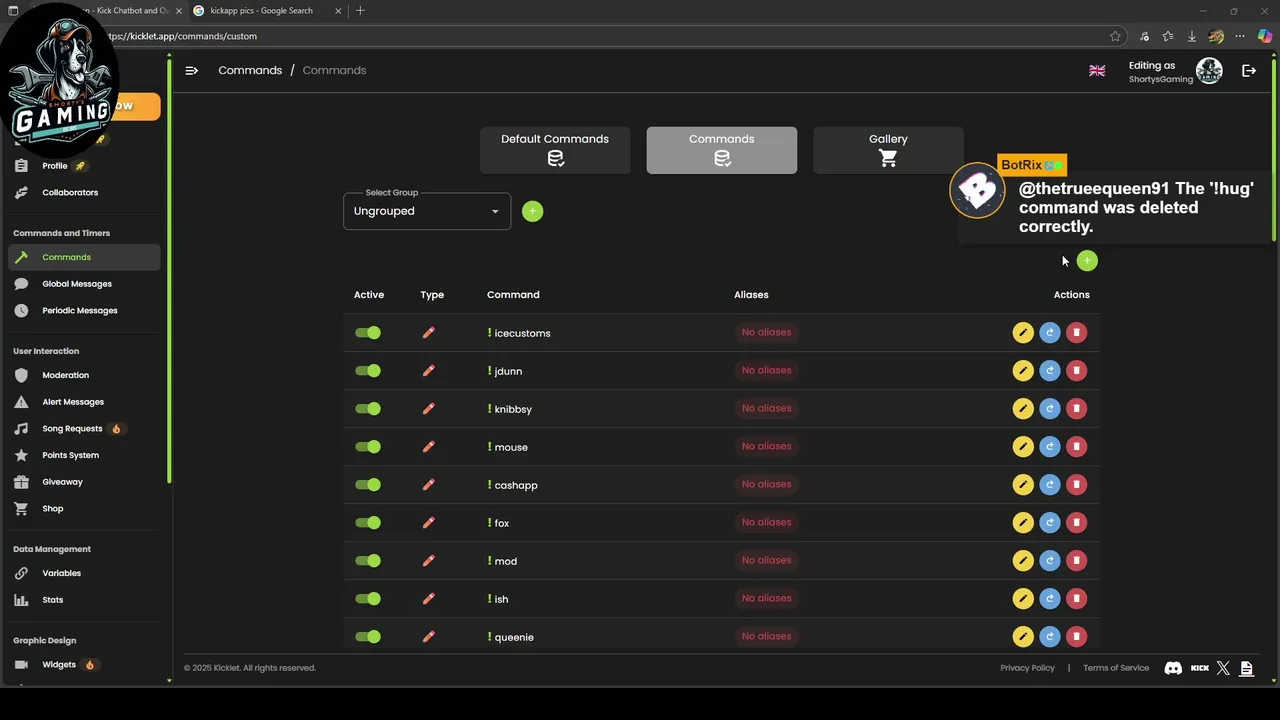The image size is (1280, 720).
Task: Switch to the Default Commands tab
Action: point(555,150)
